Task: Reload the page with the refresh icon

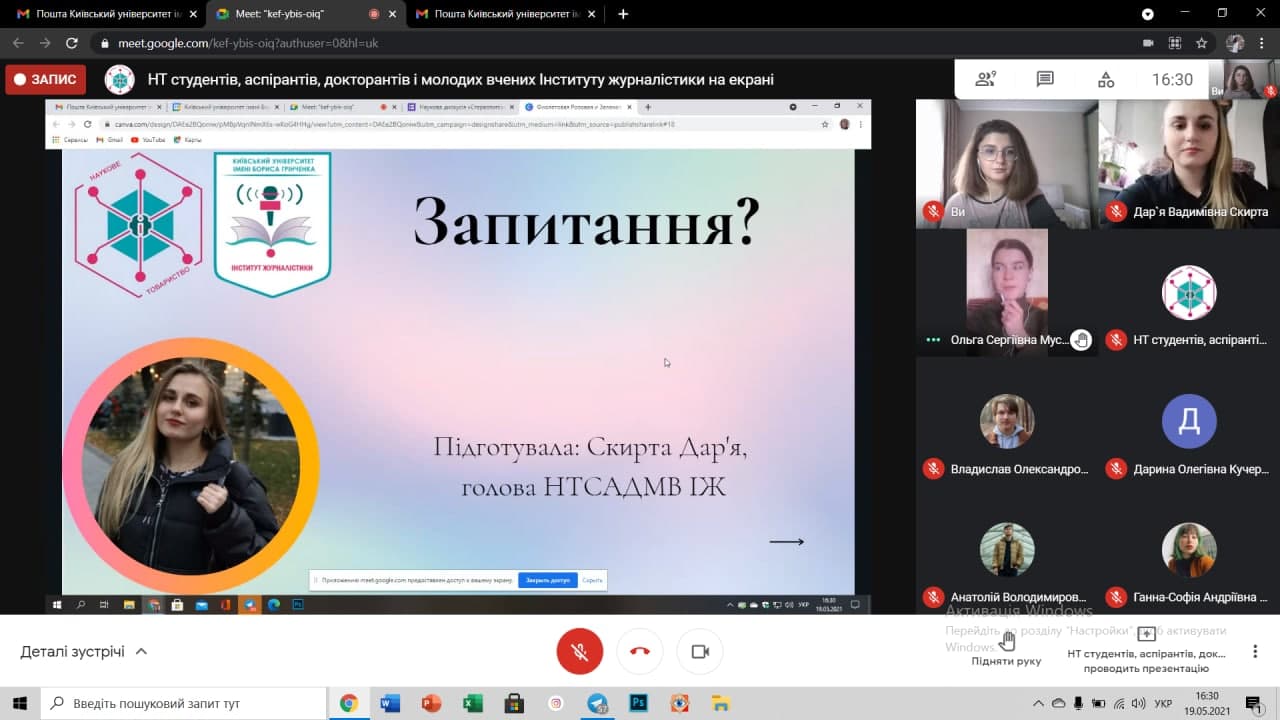Action: (x=72, y=43)
